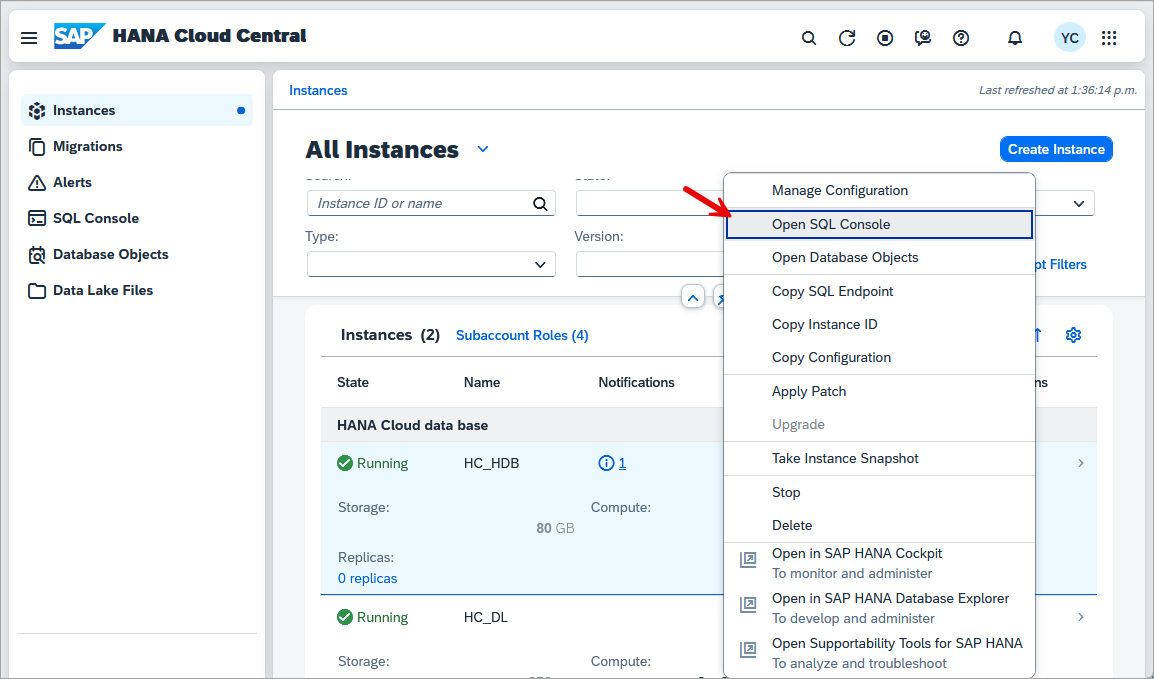Click the HC_DL instance name
Image resolution: width=1154 pixels, height=679 pixels.
[x=486, y=617]
